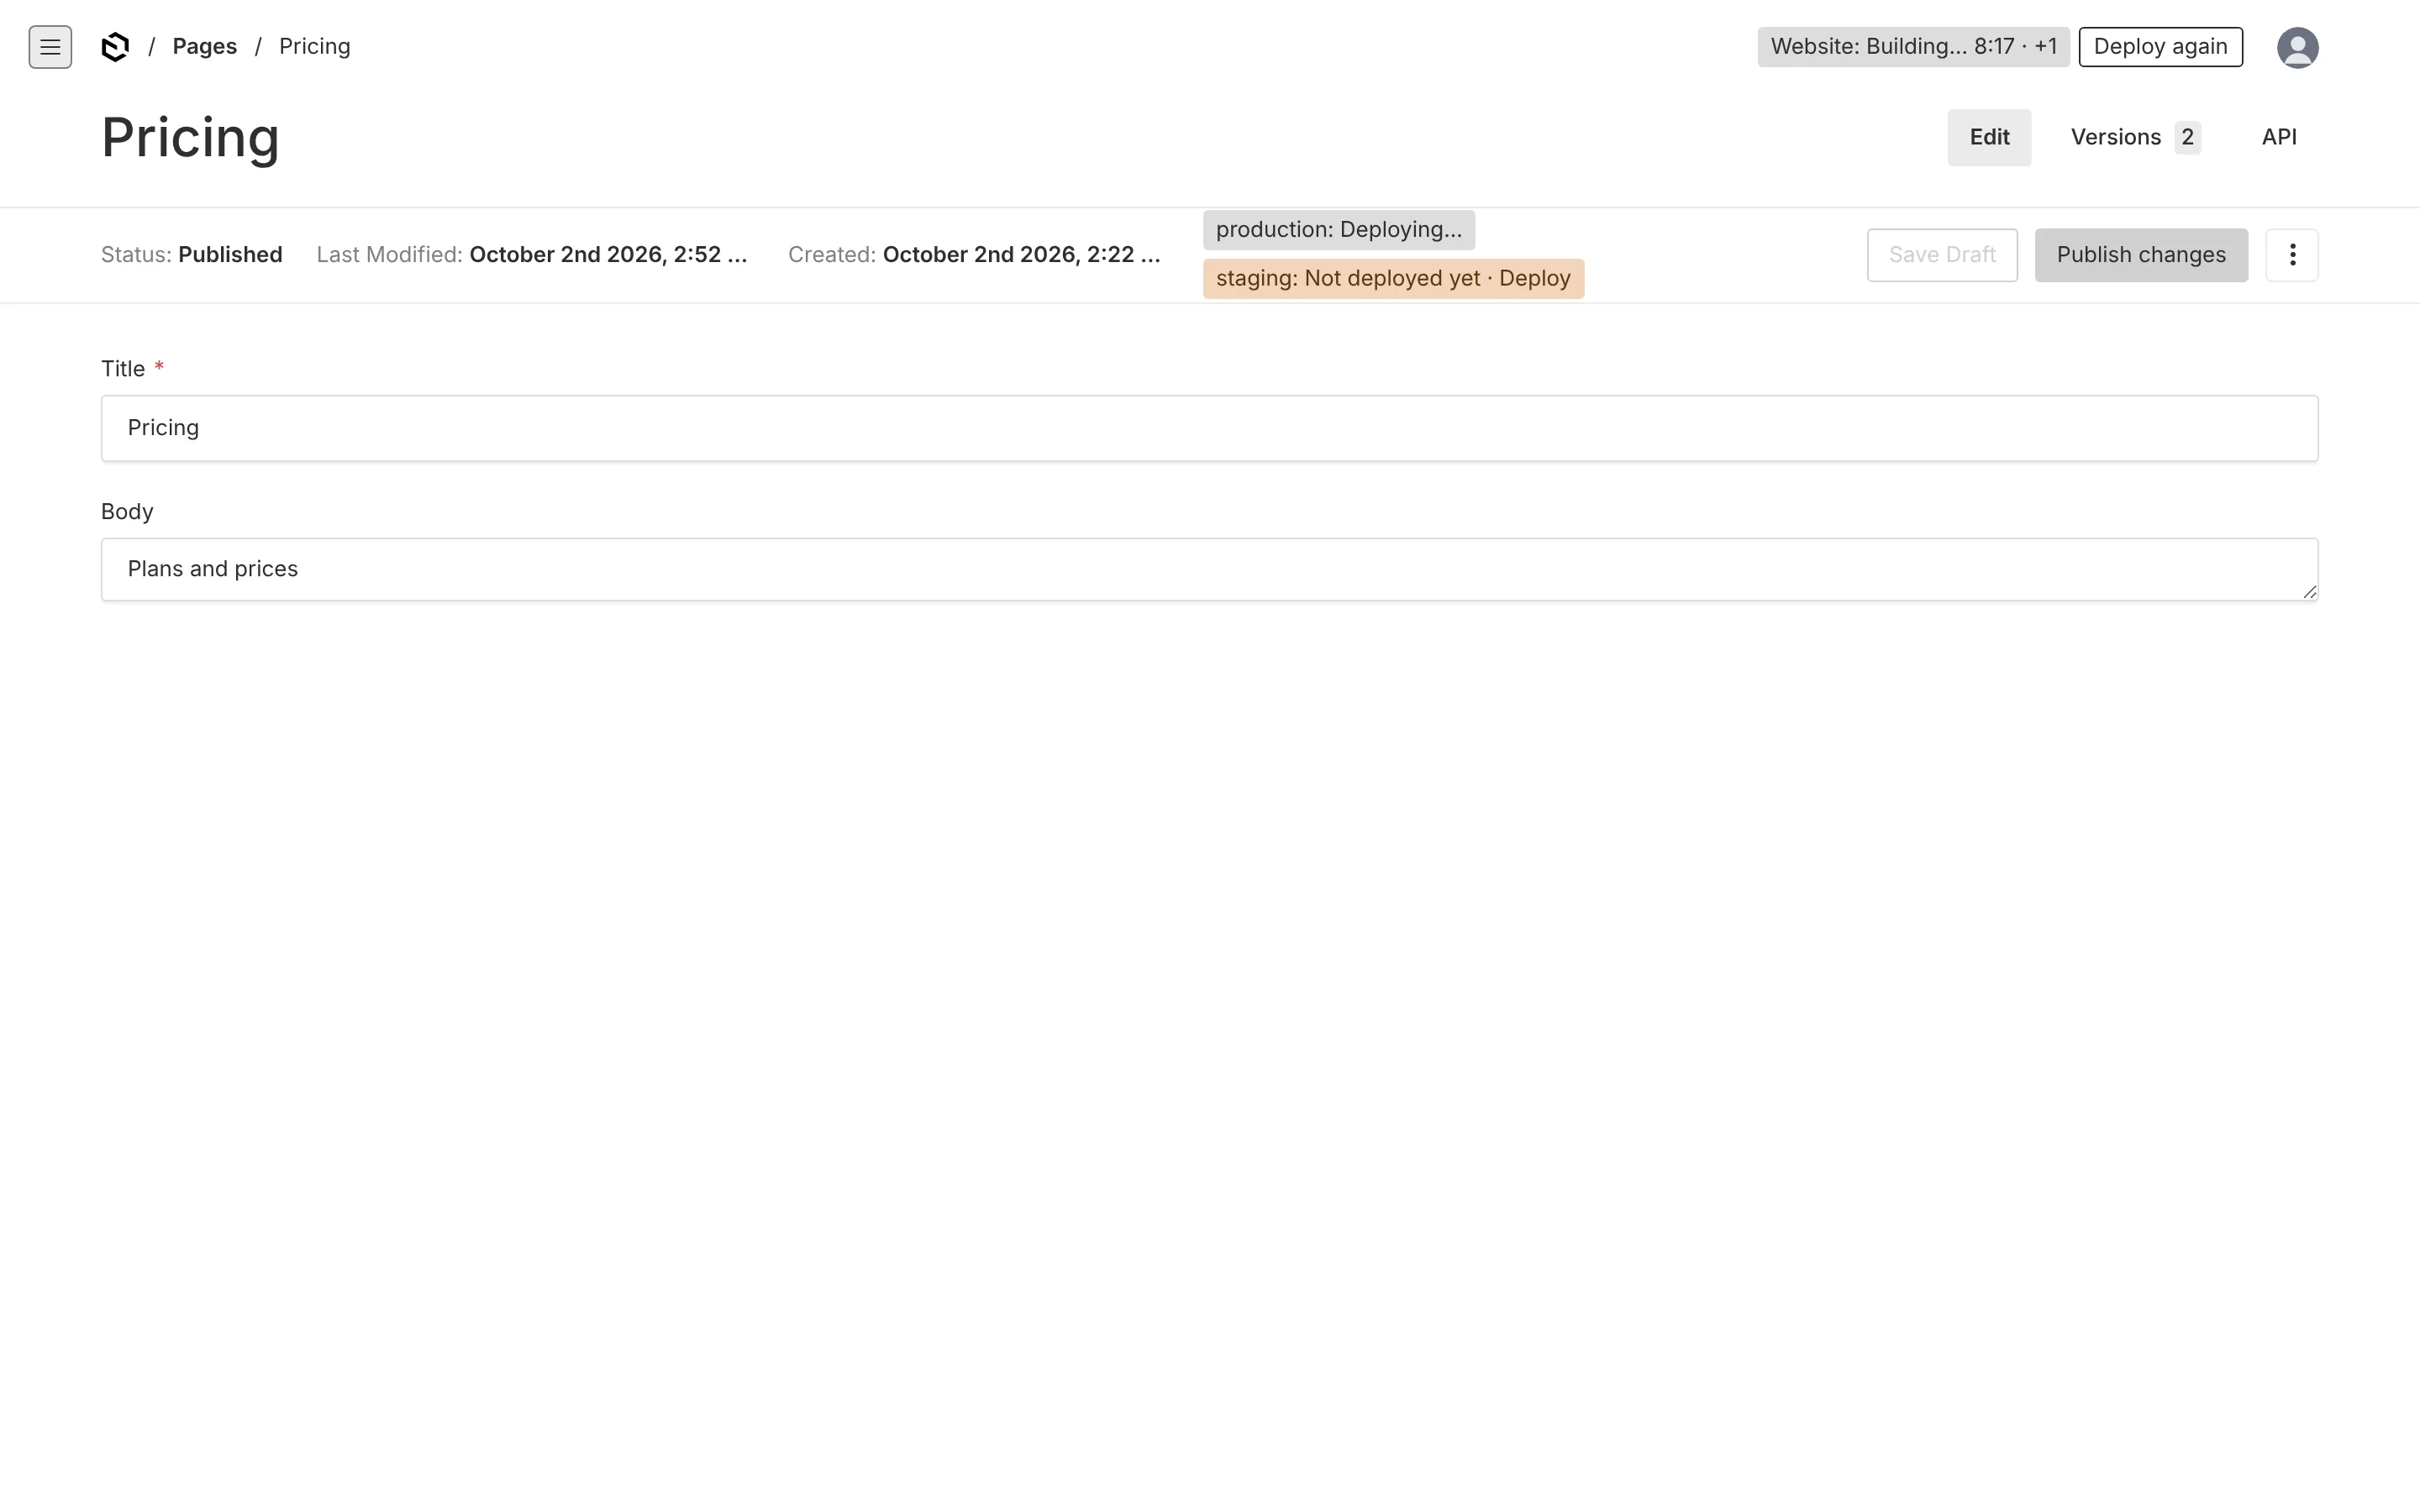Click the Website Building status badge
This screenshot has height=1512, width=2420.
pos(1913,47)
